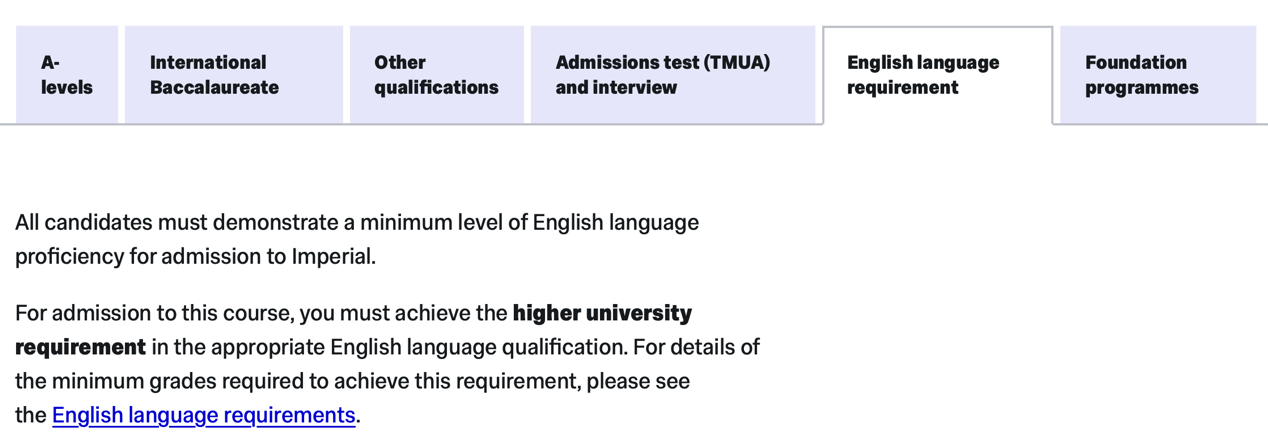
Task: Follow the English language requirements link
Action: pyautogui.click(x=203, y=415)
